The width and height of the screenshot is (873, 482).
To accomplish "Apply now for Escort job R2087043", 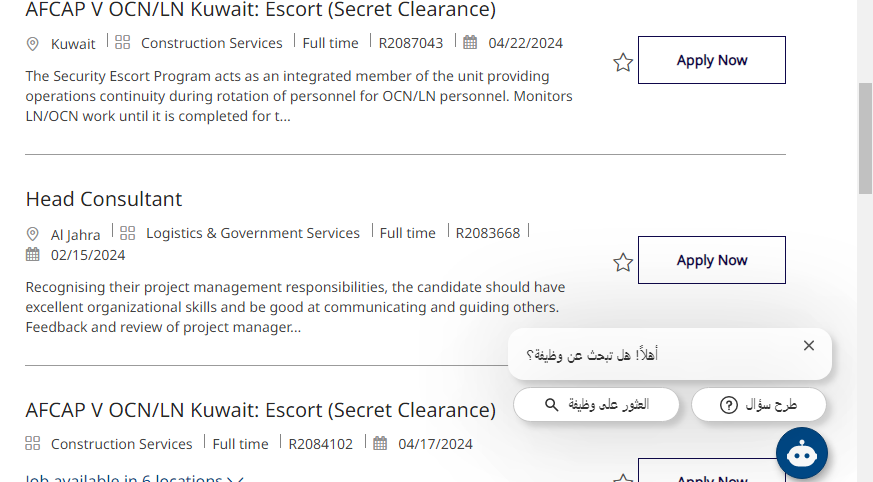I will tap(711, 60).
